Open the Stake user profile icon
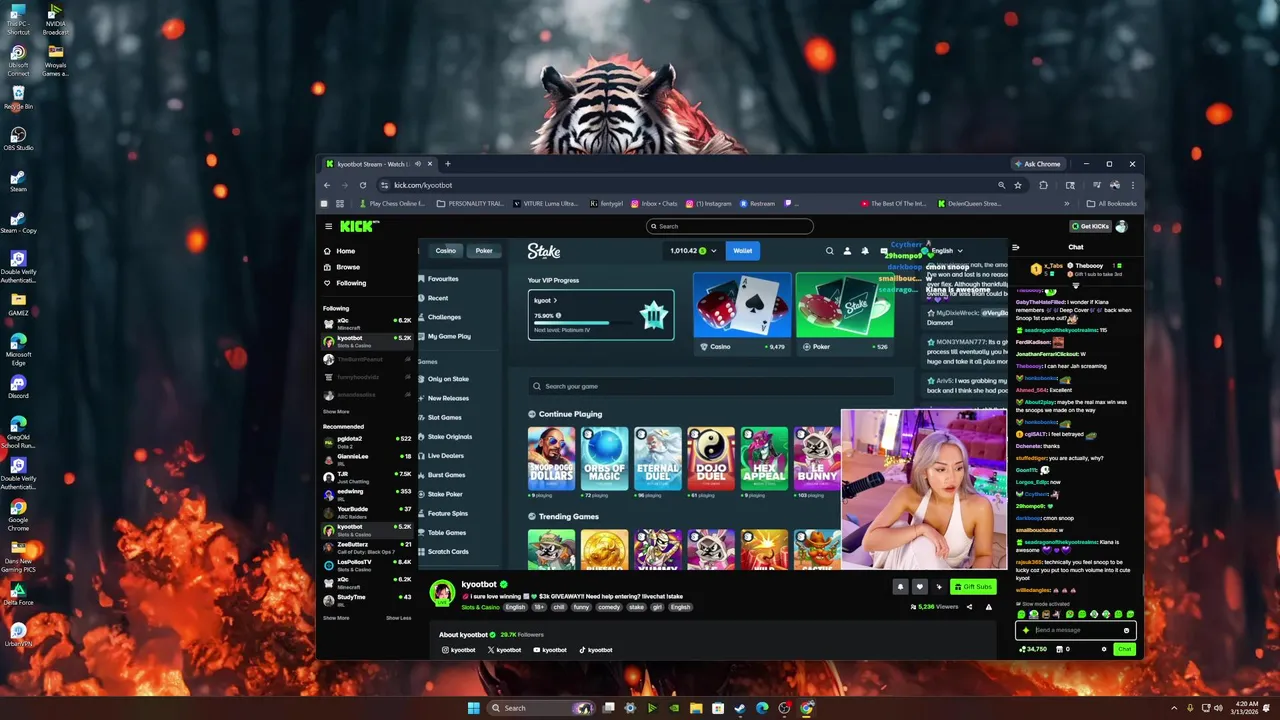 (x=847, y=251)
